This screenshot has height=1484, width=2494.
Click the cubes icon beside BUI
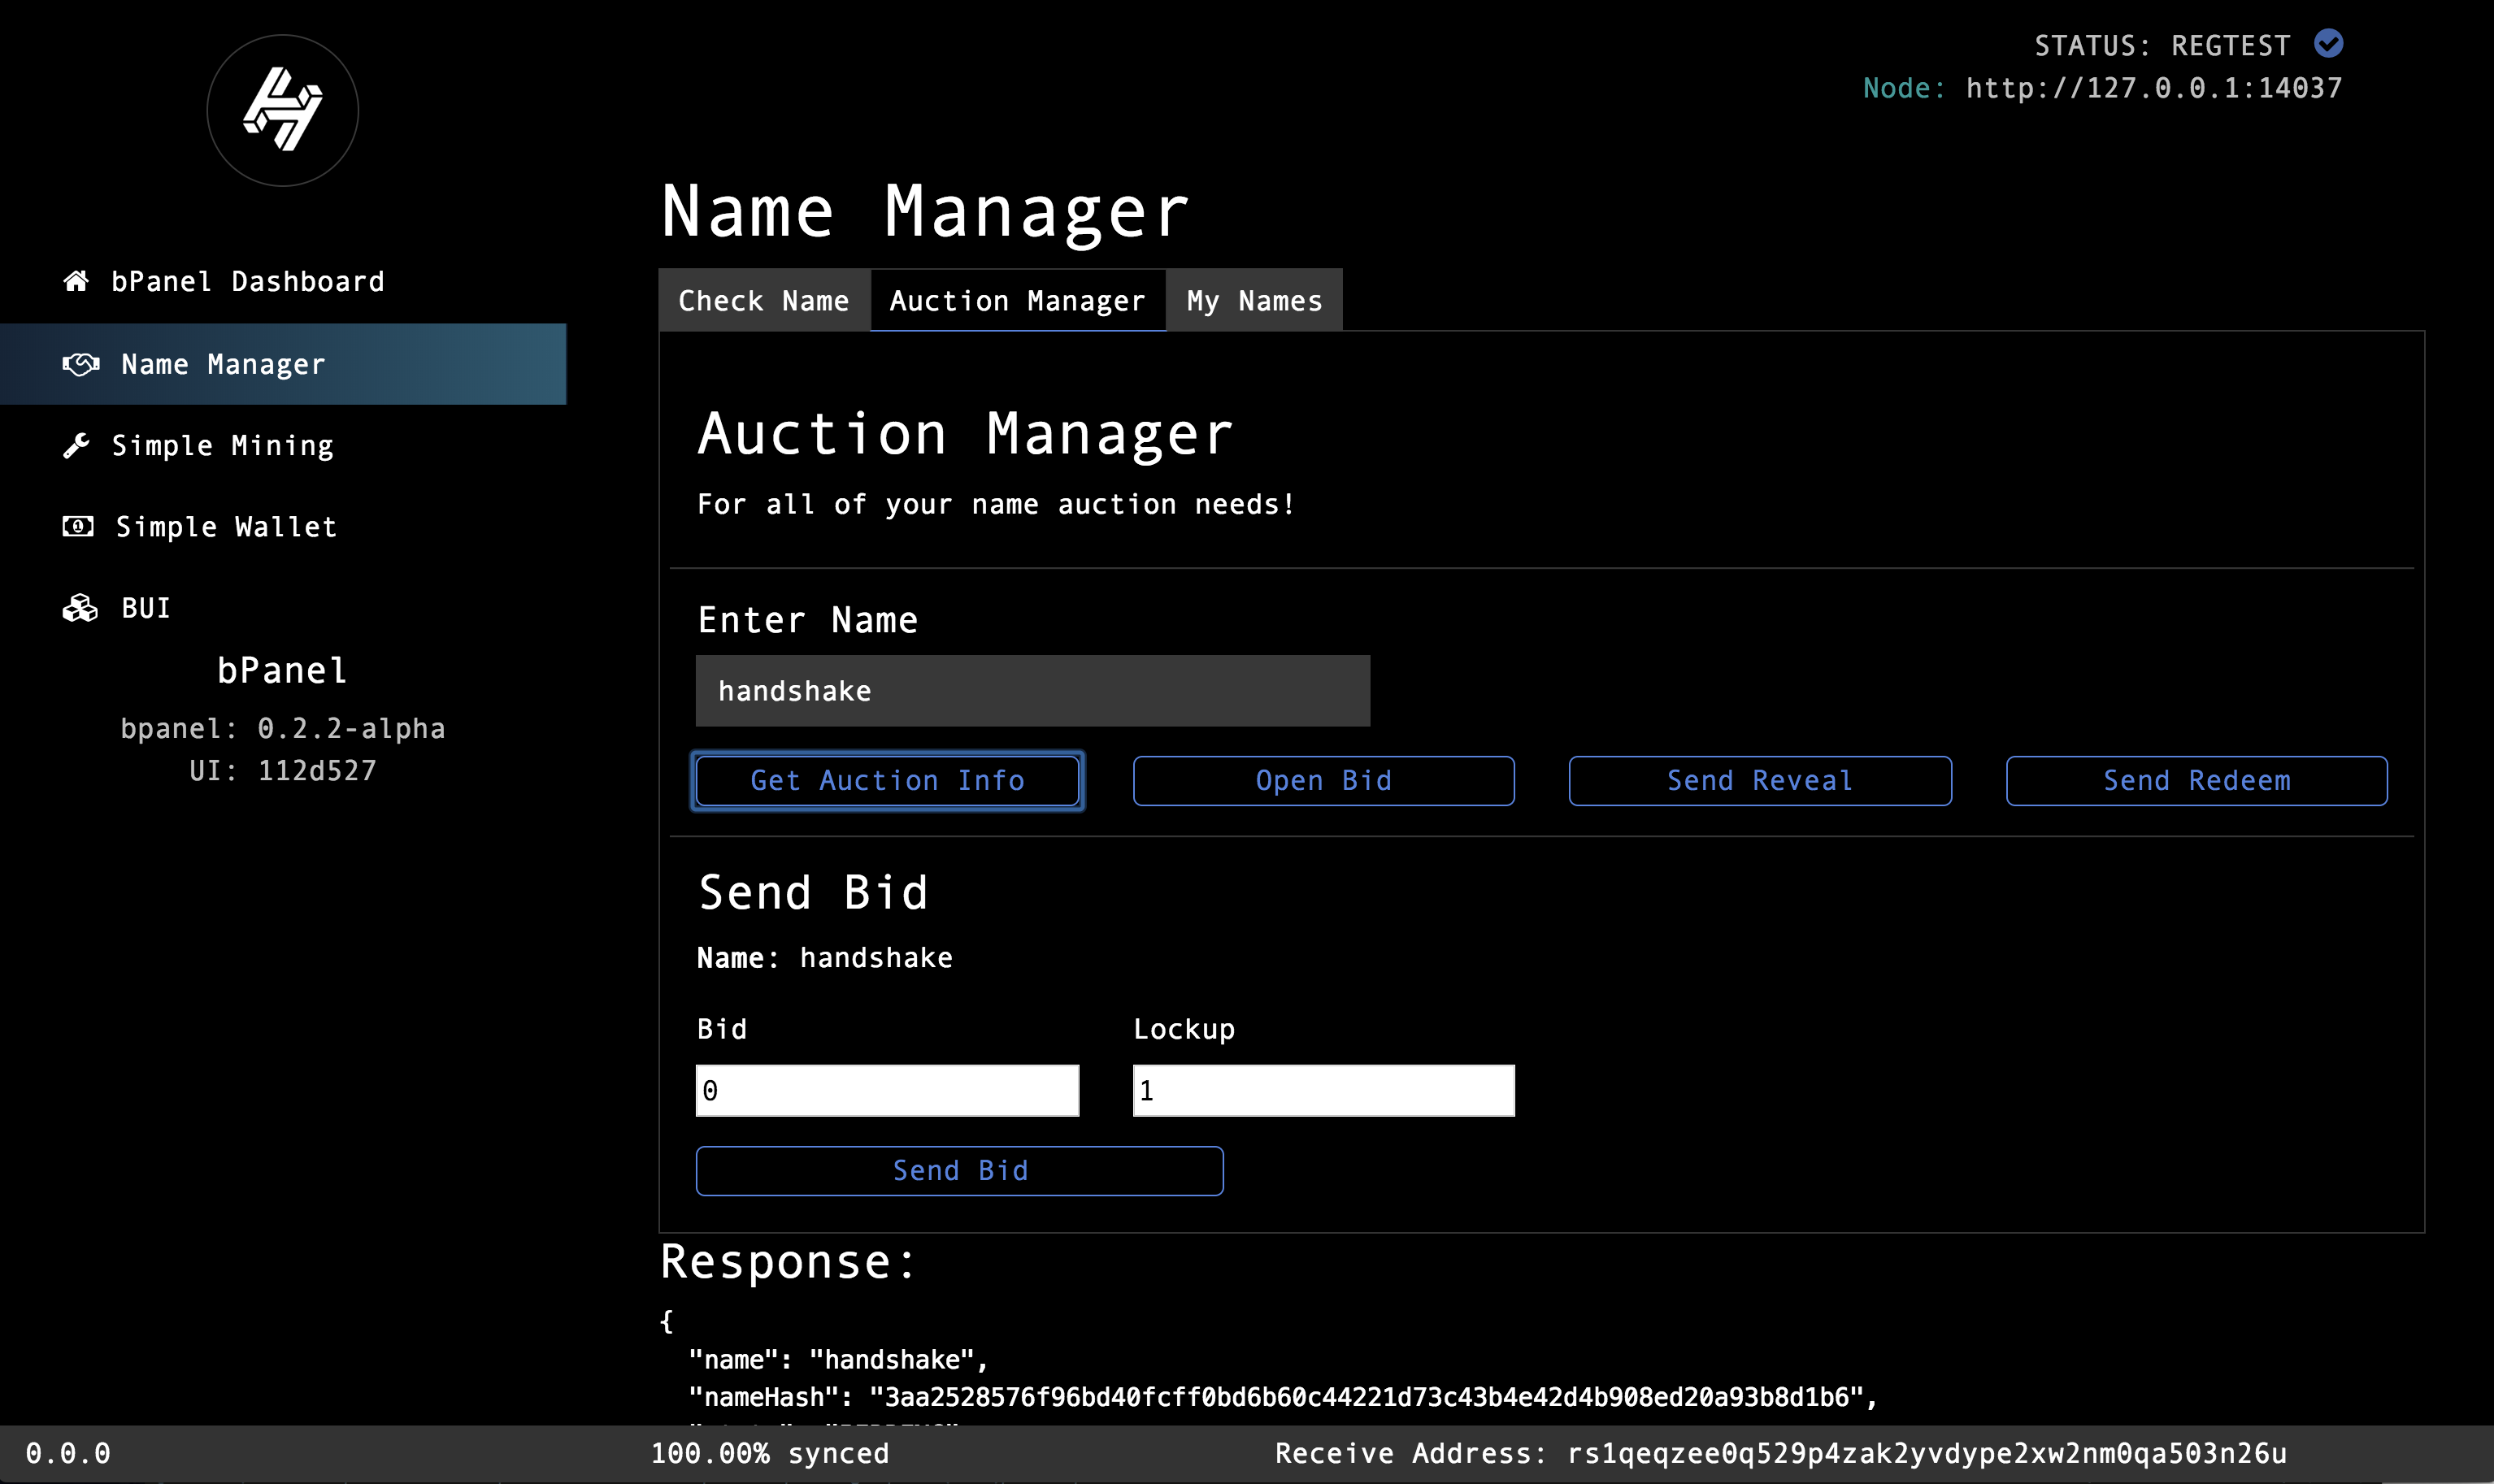[80, 608]
